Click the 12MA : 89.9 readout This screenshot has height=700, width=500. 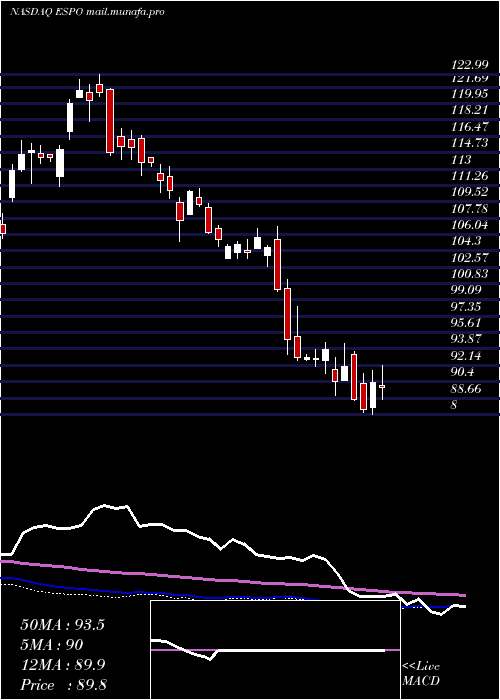tap(62, 665)
